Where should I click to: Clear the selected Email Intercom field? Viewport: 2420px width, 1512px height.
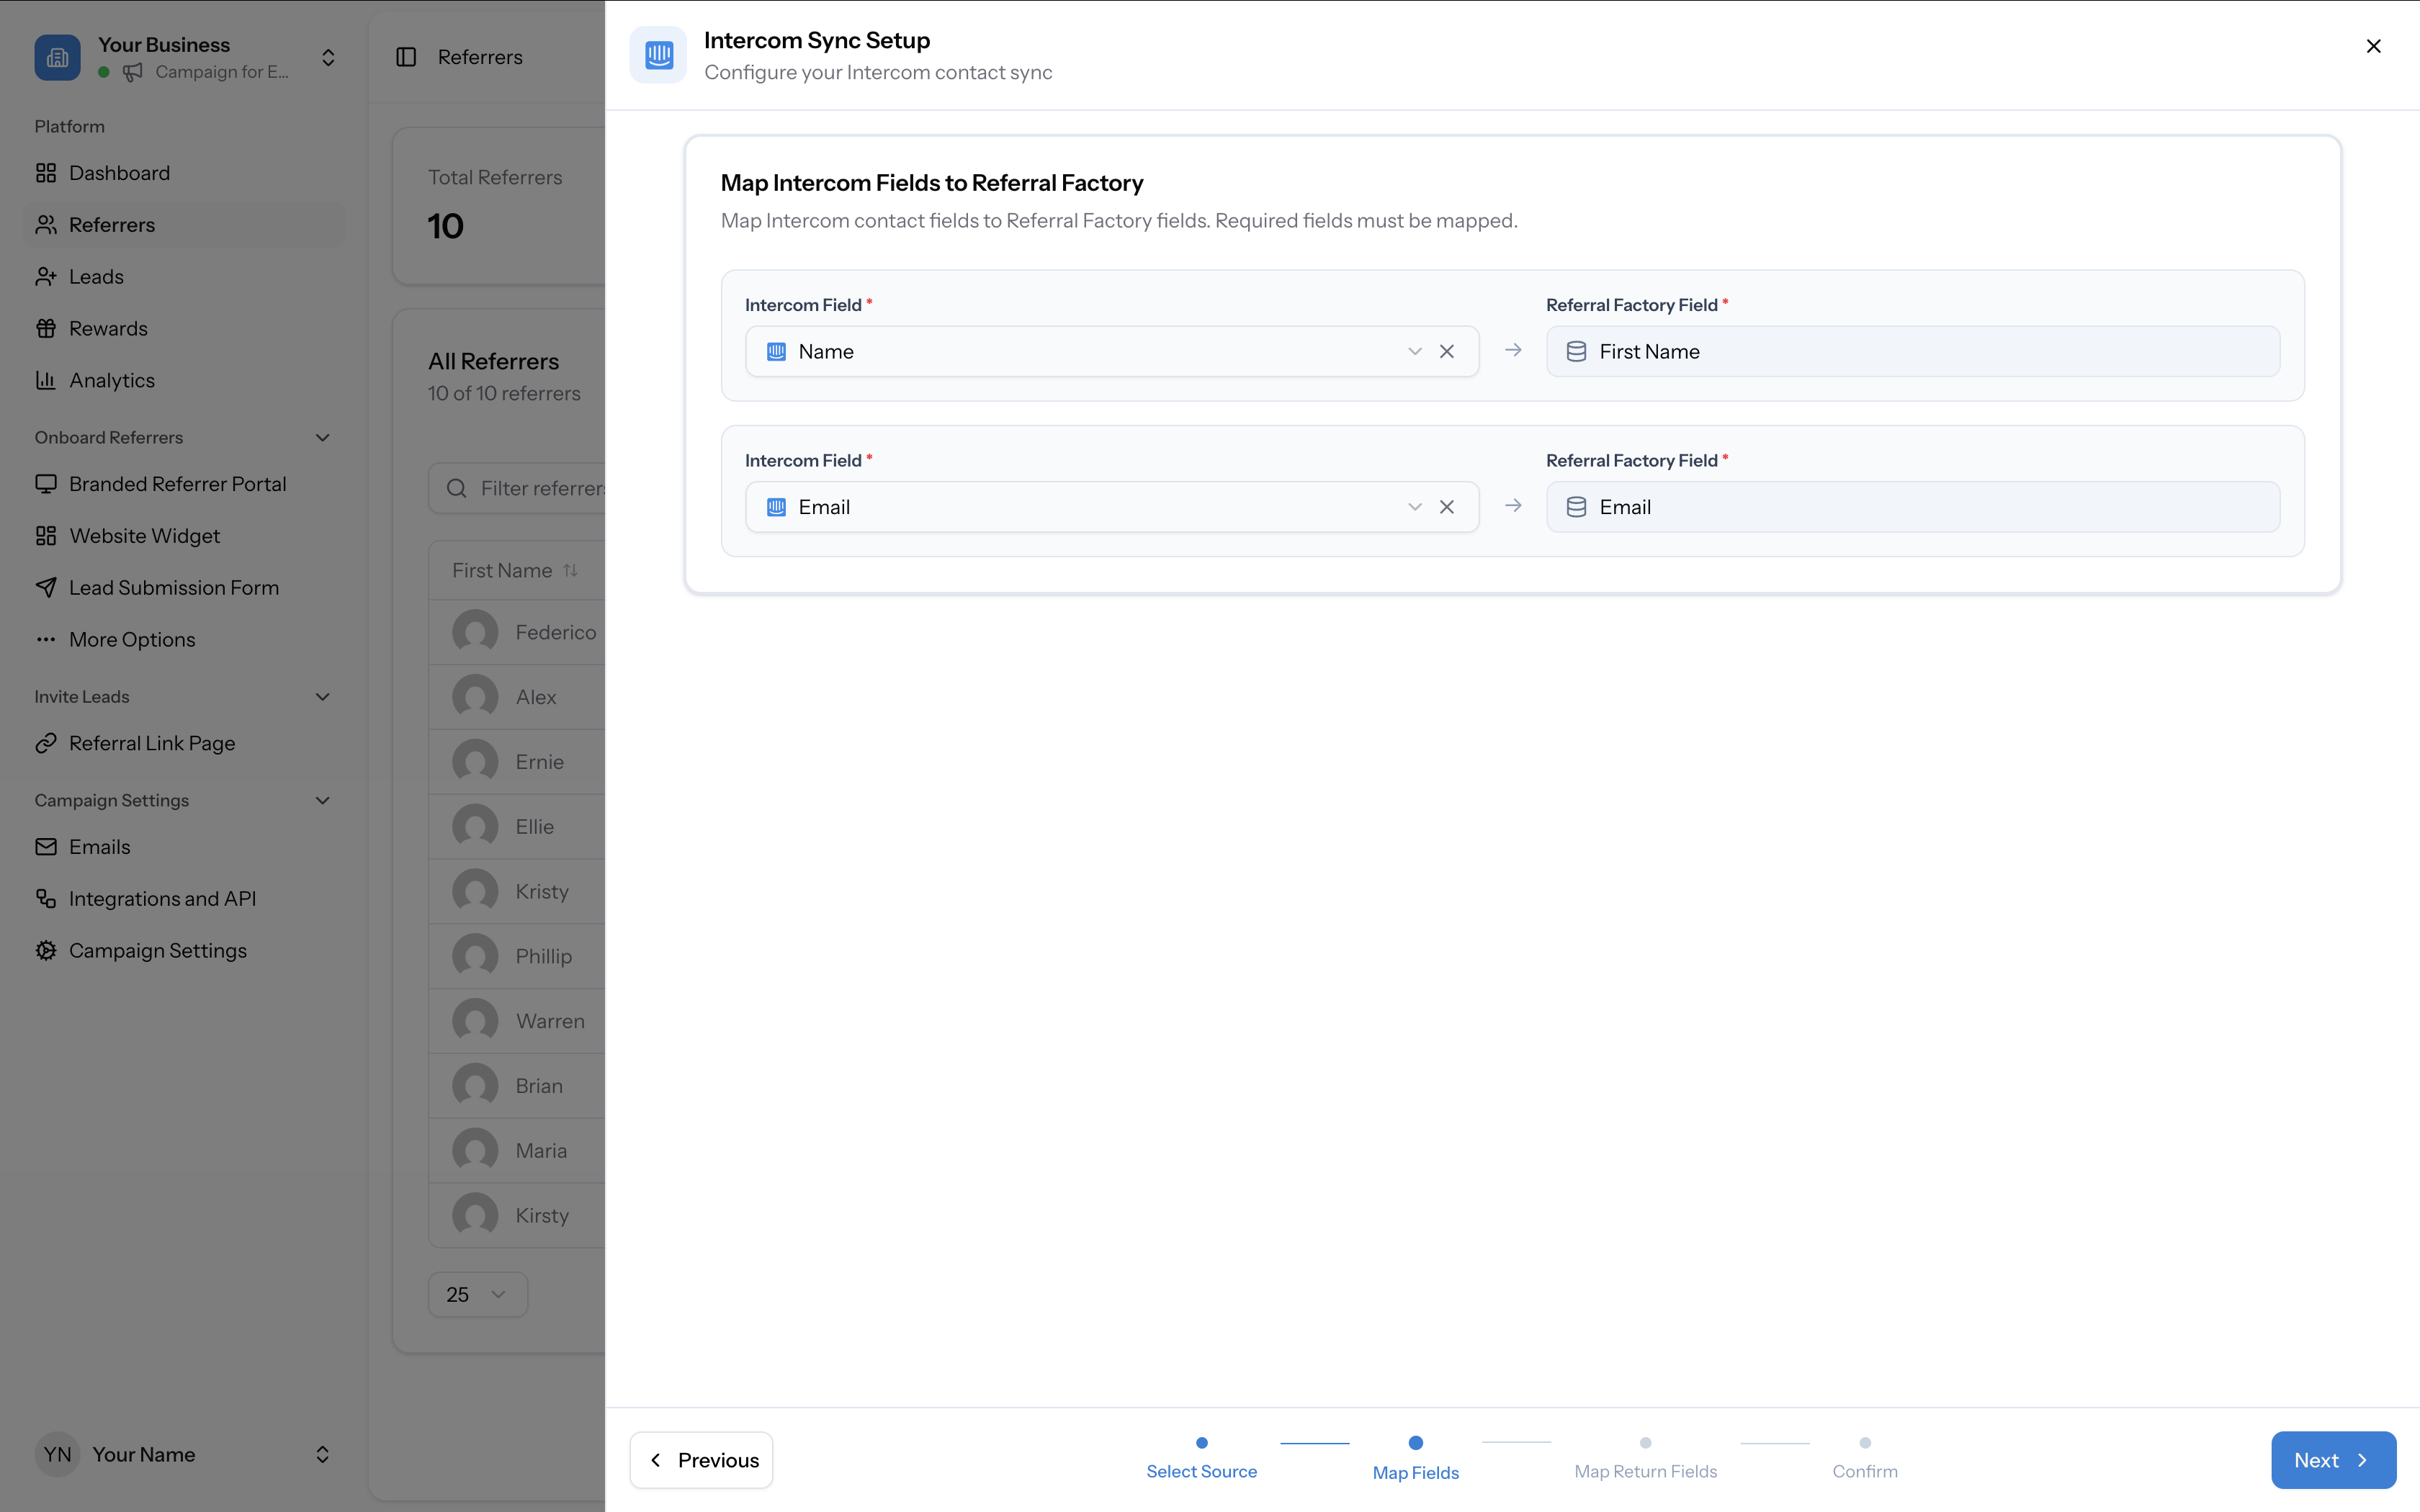click(1447, 507)
